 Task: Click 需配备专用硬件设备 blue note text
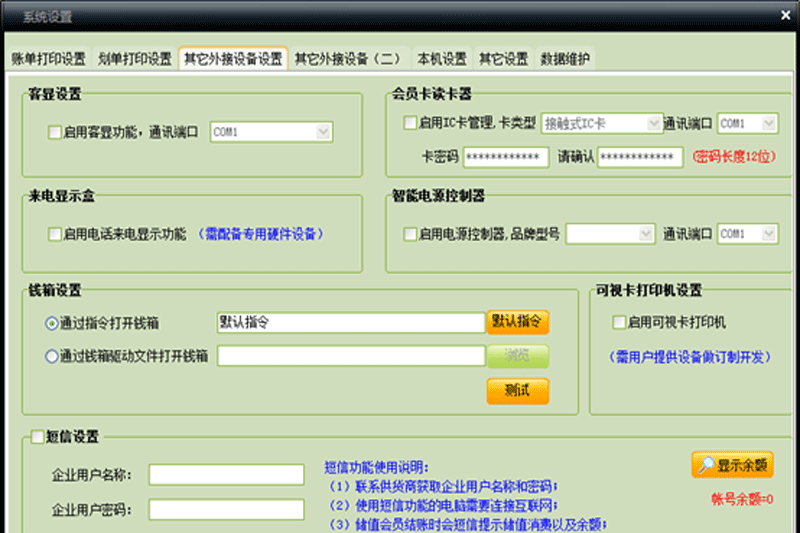260,234
